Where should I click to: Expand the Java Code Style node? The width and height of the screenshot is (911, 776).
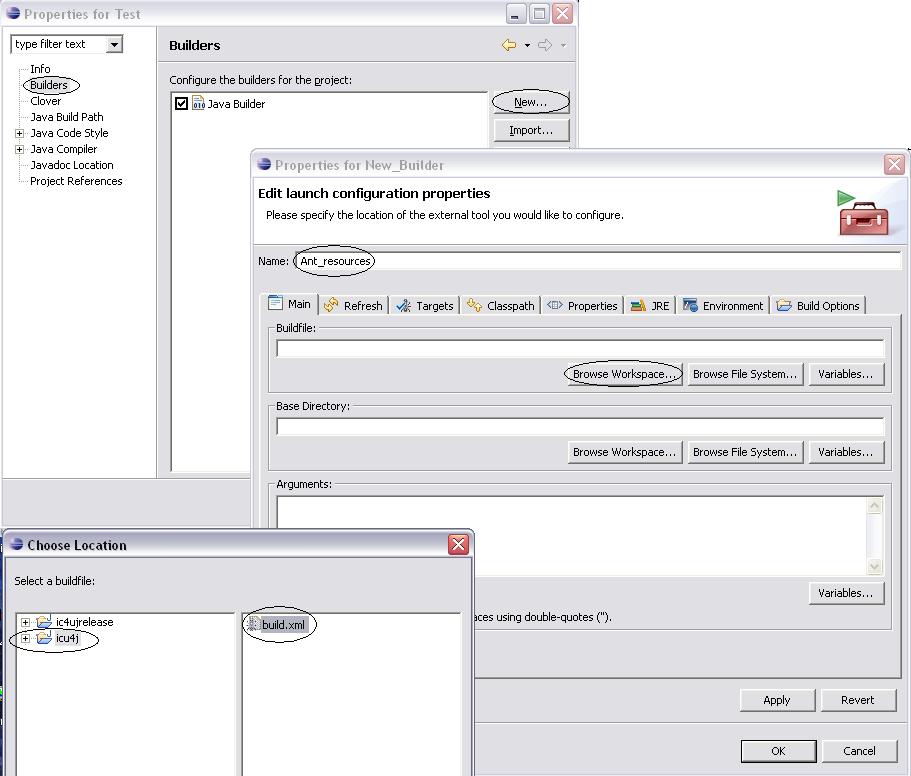19,133
